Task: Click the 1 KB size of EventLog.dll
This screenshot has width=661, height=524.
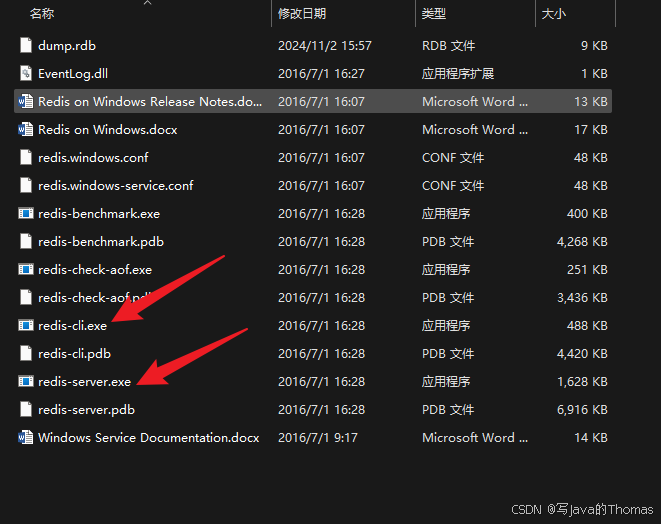Action: (x=594, y=74)
